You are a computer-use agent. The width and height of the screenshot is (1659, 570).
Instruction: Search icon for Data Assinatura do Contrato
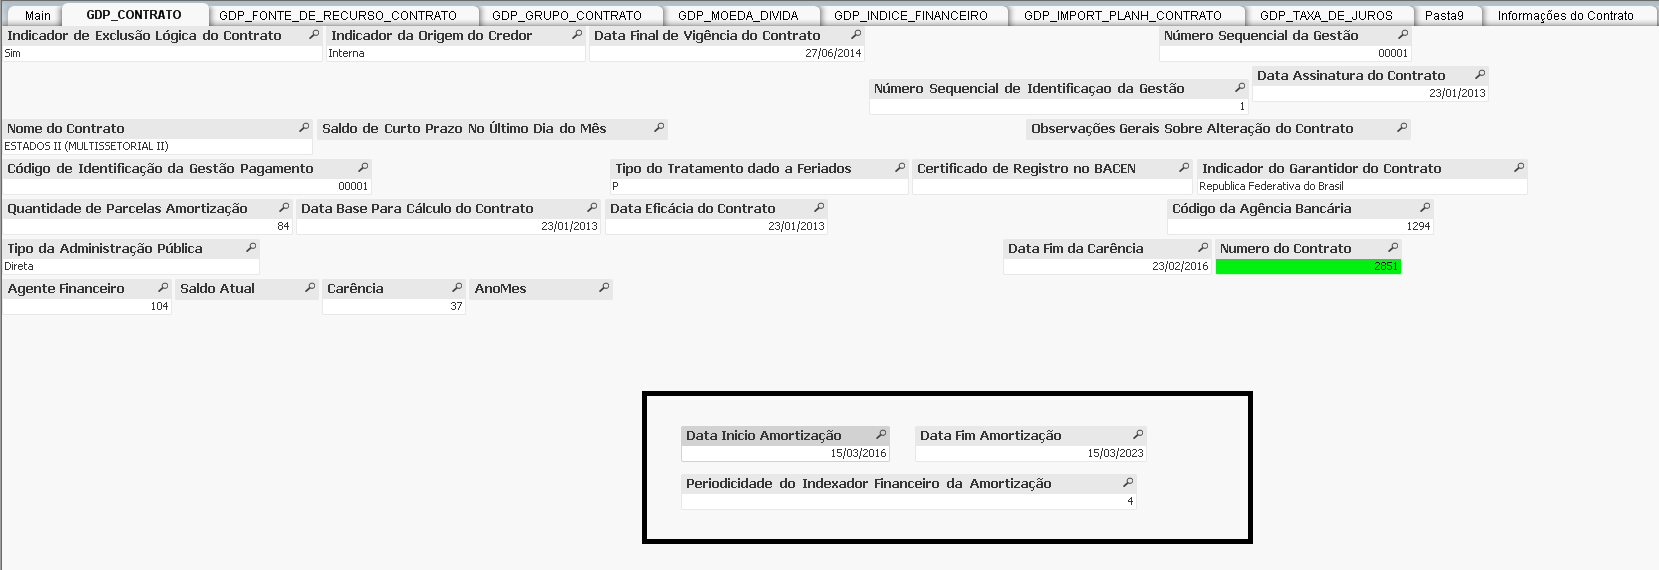tap(1480, 75)
